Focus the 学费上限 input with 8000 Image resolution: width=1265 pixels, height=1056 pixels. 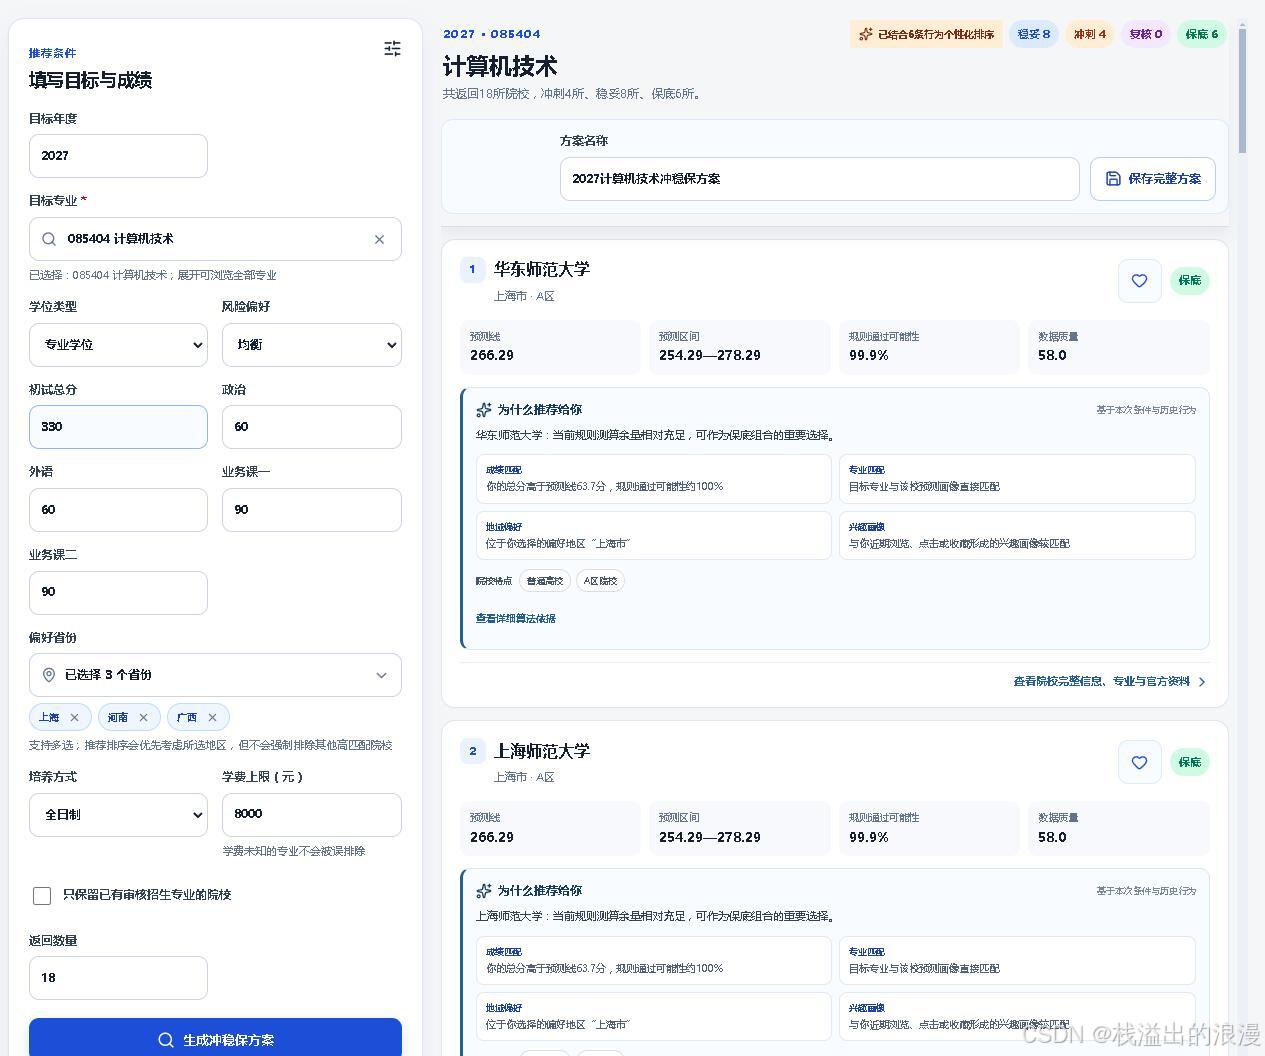[x=312, y=814]
